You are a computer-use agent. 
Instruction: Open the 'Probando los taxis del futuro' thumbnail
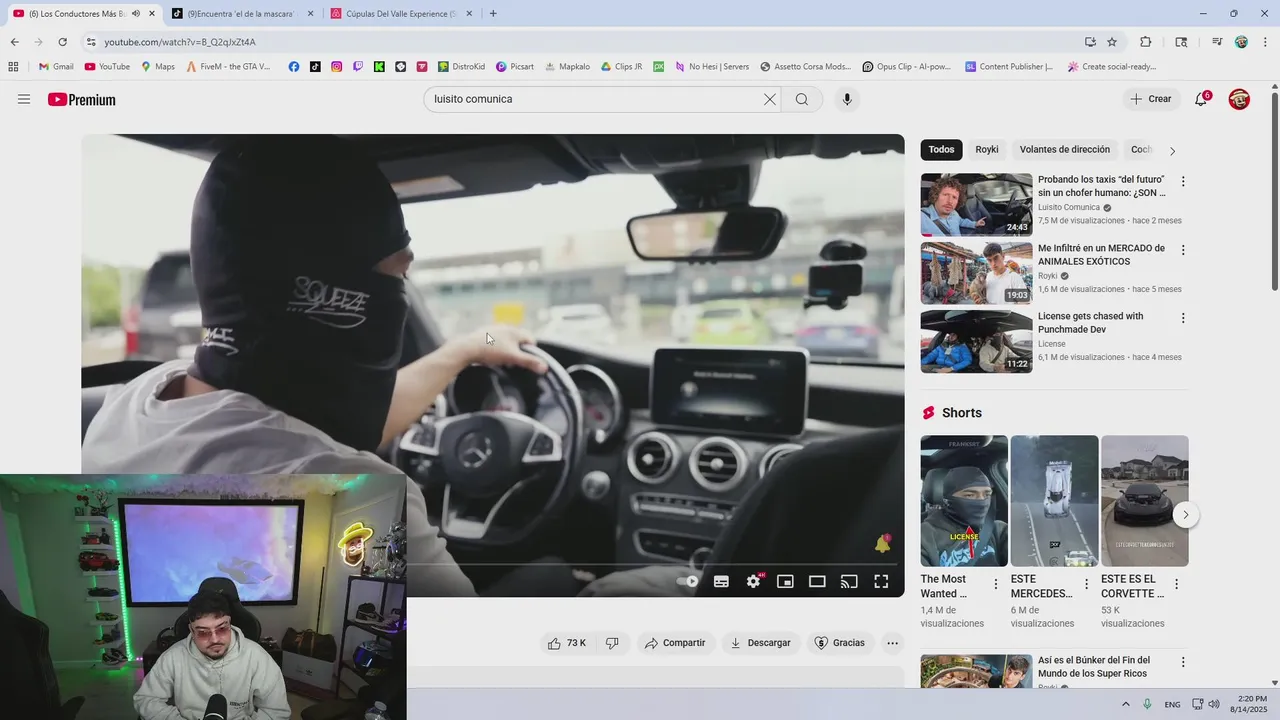coord(976,204)
